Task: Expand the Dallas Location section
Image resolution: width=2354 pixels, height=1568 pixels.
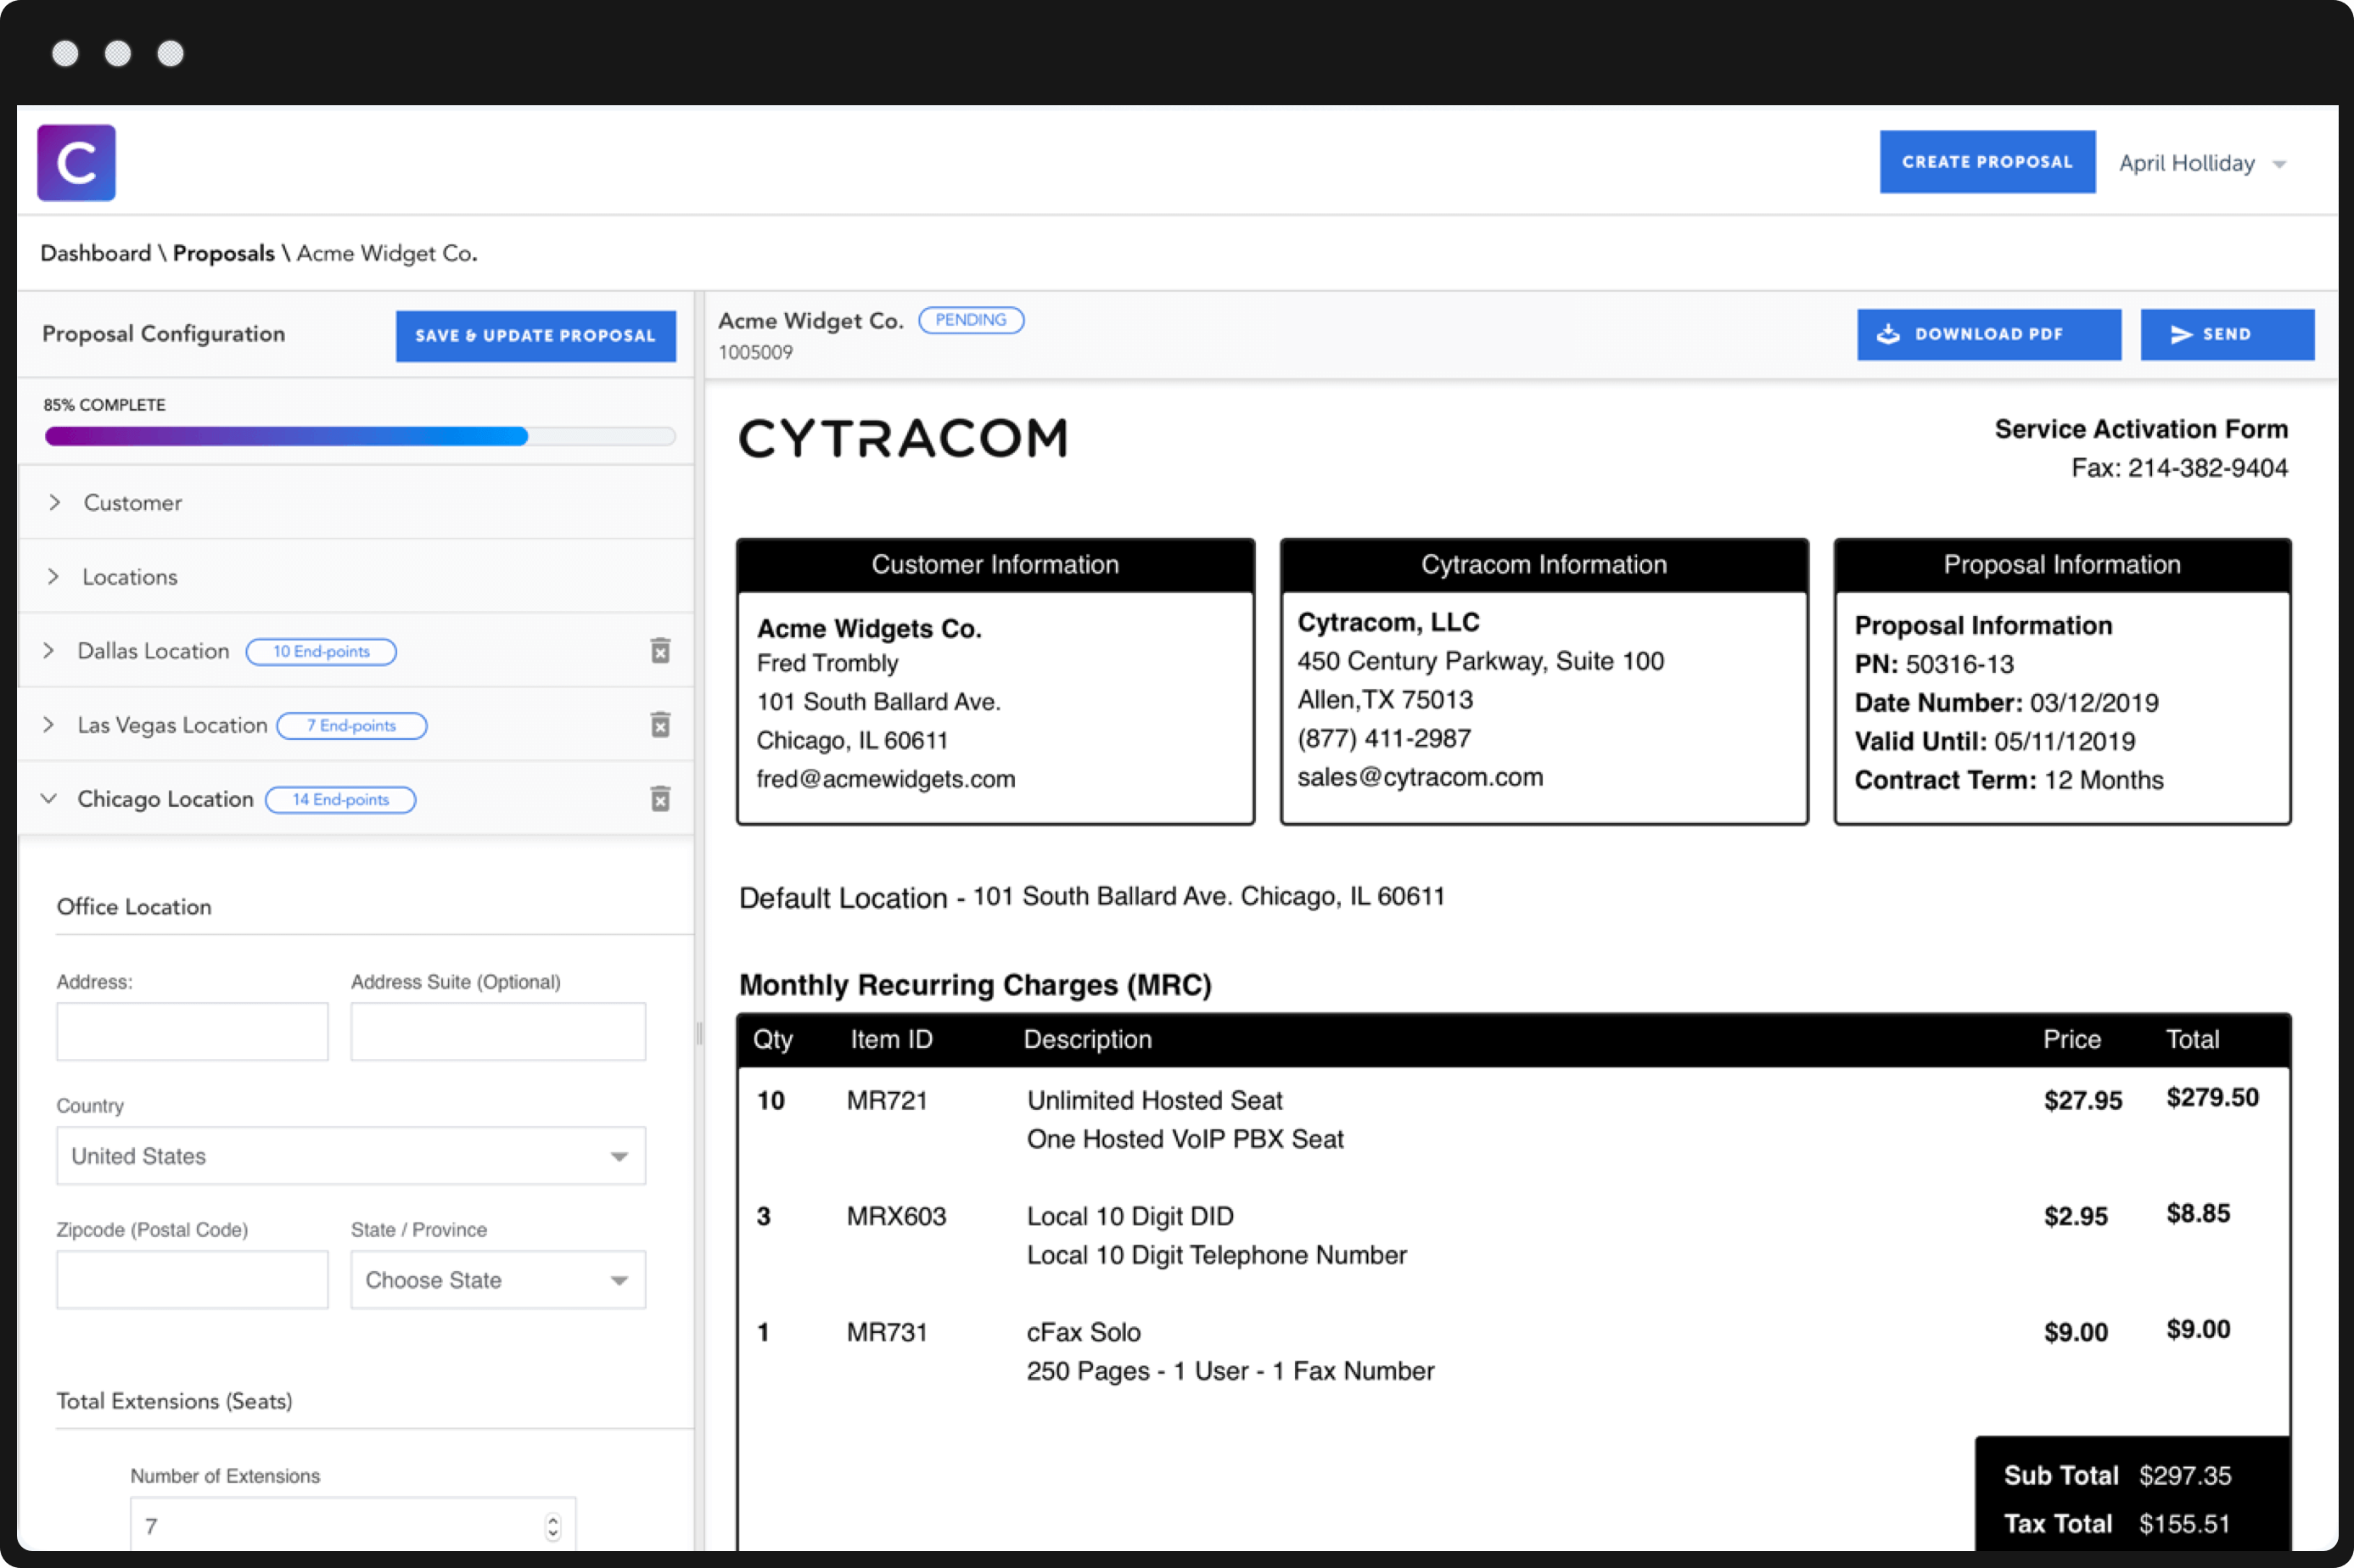Action: [x=49, y=651]
